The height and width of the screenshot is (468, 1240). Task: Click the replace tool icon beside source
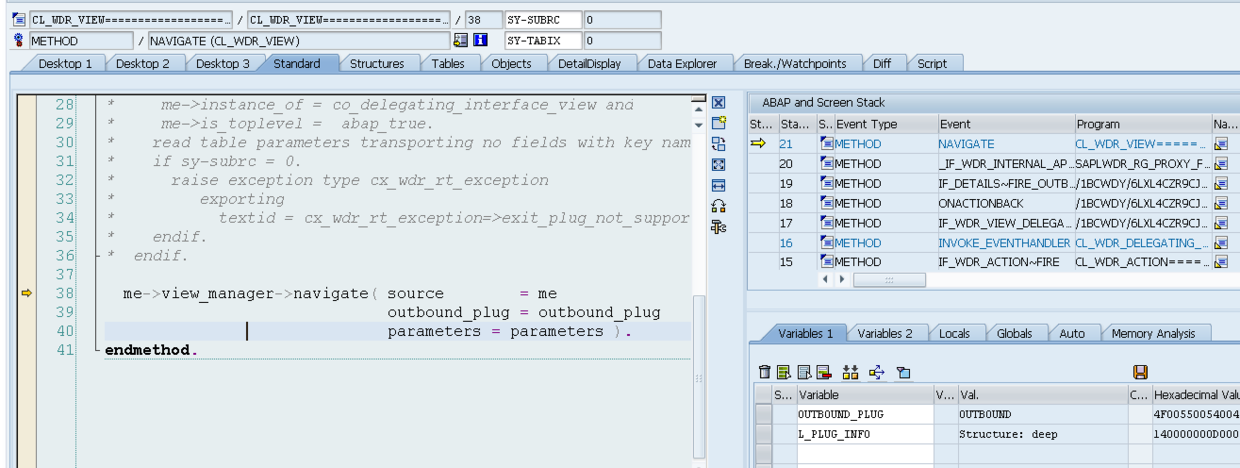[717, 144]
